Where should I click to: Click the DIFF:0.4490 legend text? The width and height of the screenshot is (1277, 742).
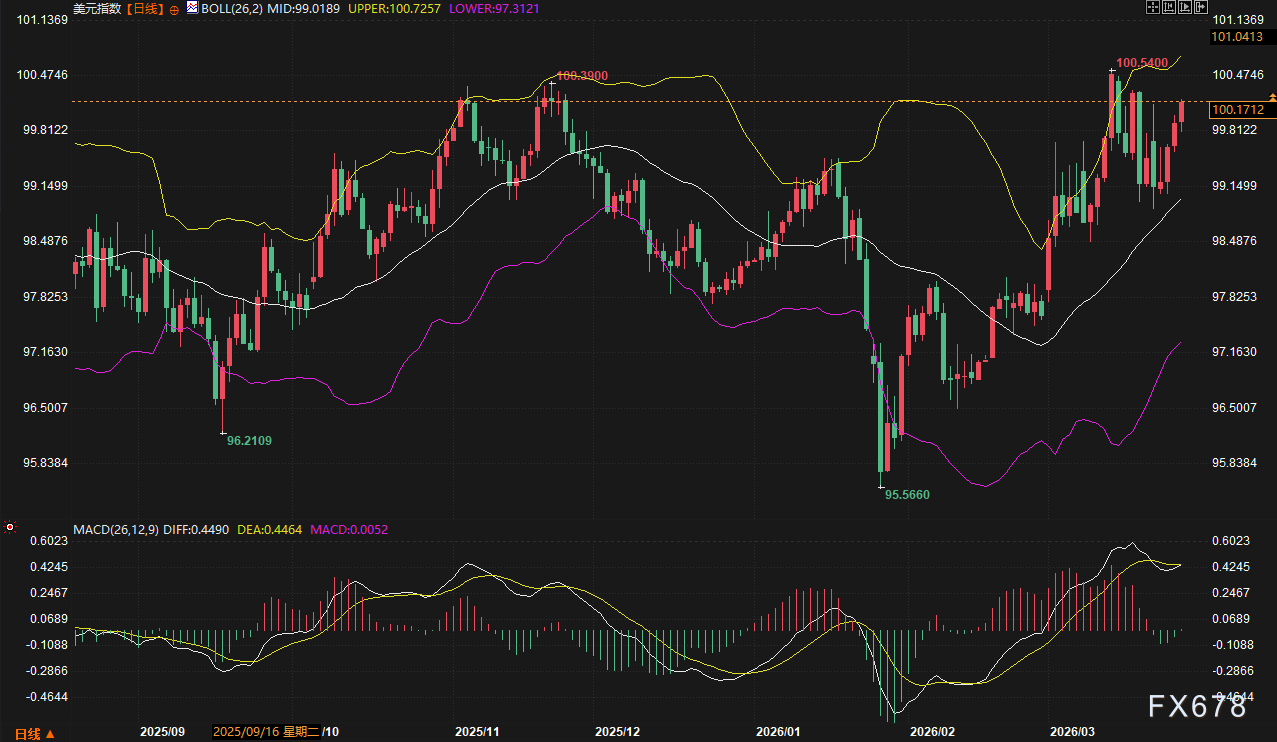pyautogui.click(x=194, y=528)
